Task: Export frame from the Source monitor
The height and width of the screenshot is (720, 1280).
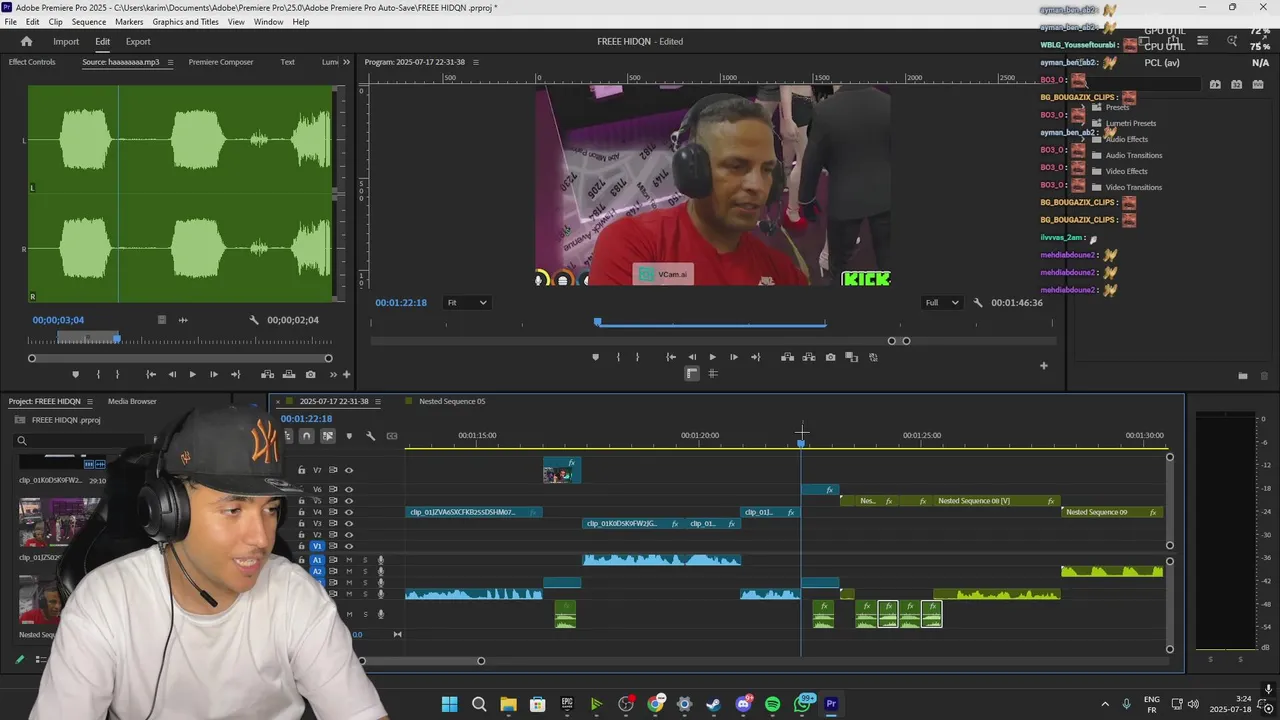Action: [x=310, y=374]
